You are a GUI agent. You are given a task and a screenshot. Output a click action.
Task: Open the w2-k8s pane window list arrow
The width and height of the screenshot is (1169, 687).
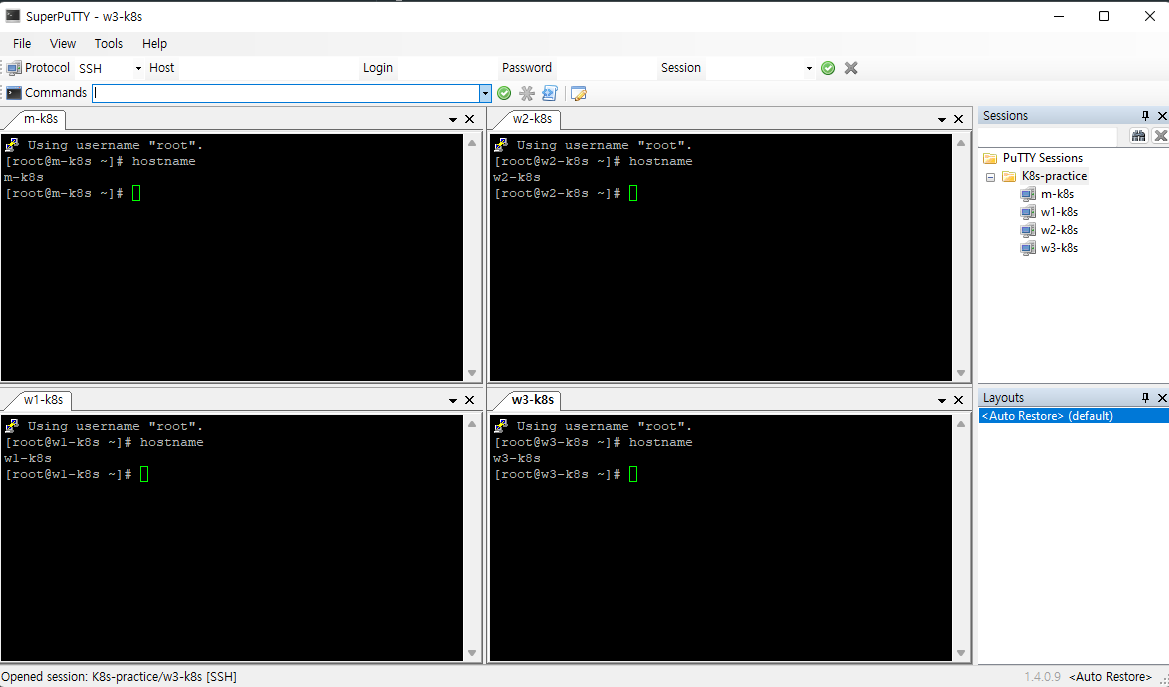coord(942,119)
